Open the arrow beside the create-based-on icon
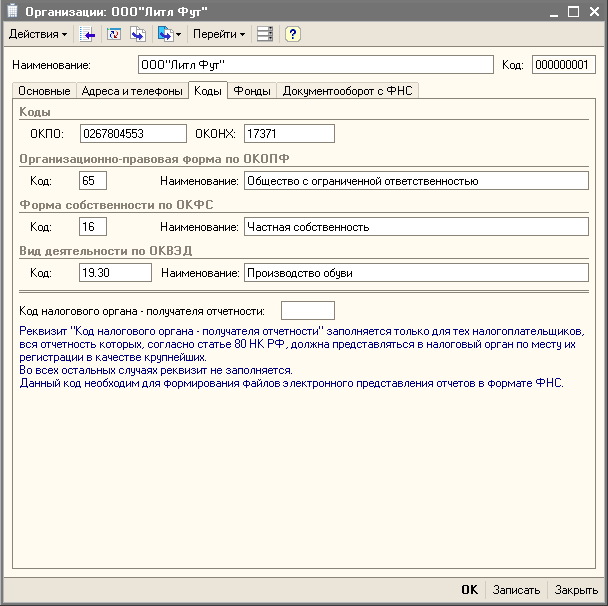 [x=178, y=34]
